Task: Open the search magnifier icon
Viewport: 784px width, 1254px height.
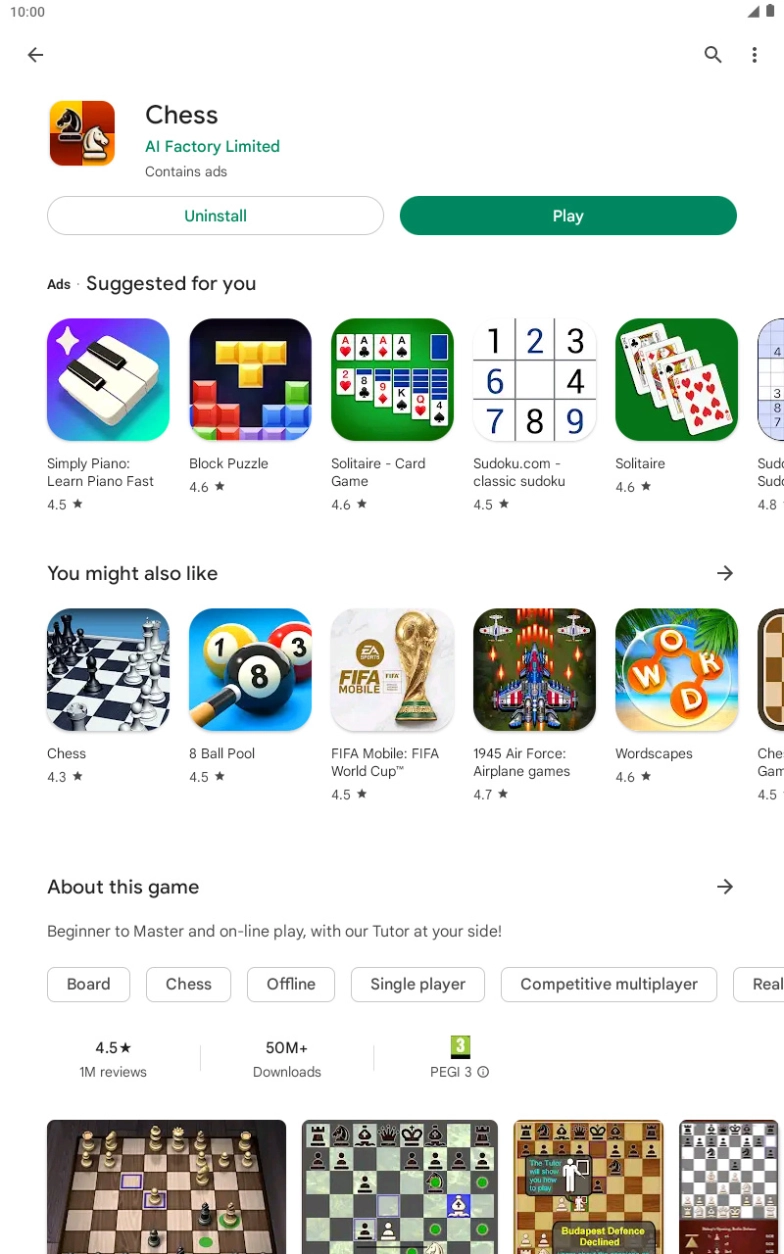Action: (x=713, y=55)
